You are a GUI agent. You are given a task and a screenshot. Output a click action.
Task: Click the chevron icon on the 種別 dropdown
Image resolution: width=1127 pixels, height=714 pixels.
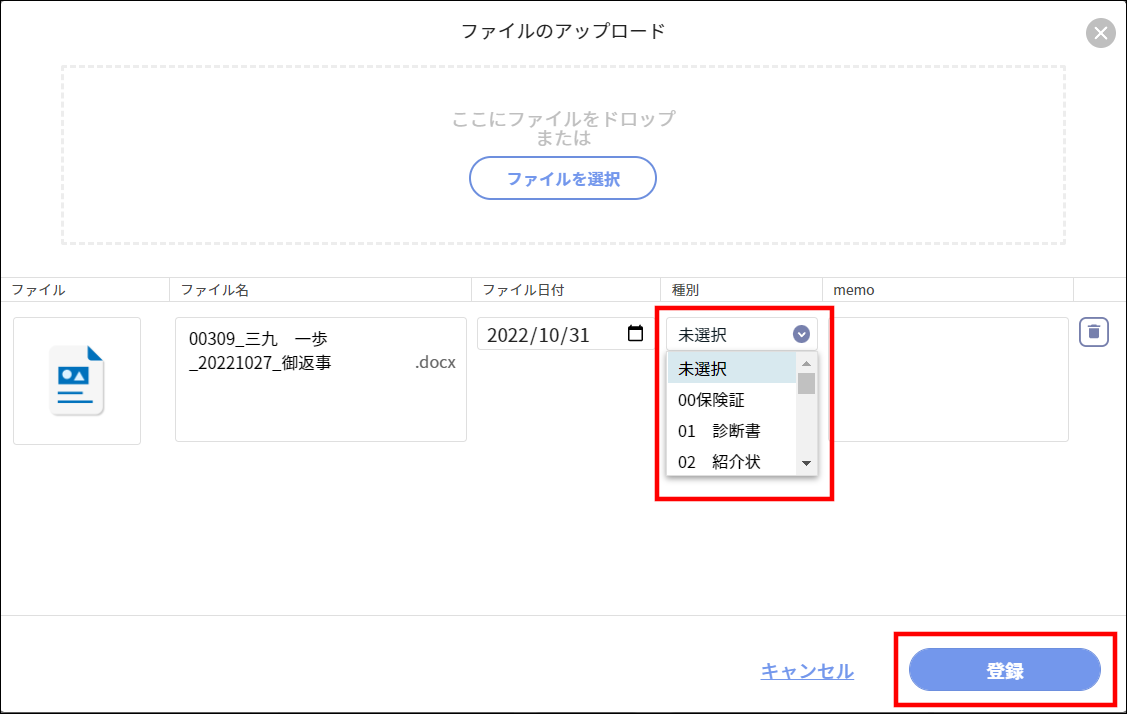point(799,333)
